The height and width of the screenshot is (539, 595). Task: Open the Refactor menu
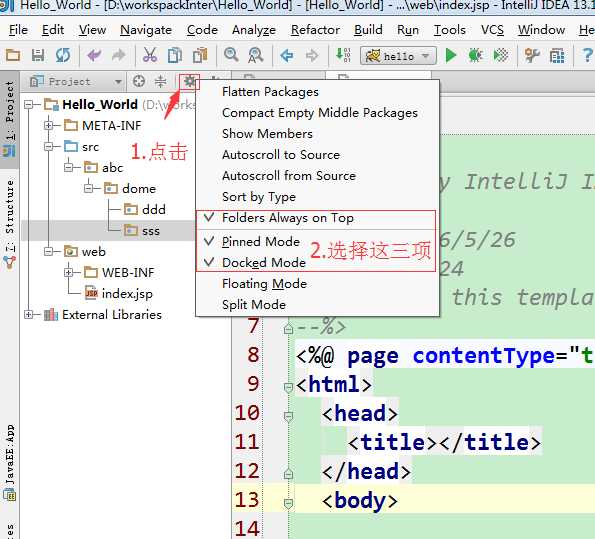[315, 30]
